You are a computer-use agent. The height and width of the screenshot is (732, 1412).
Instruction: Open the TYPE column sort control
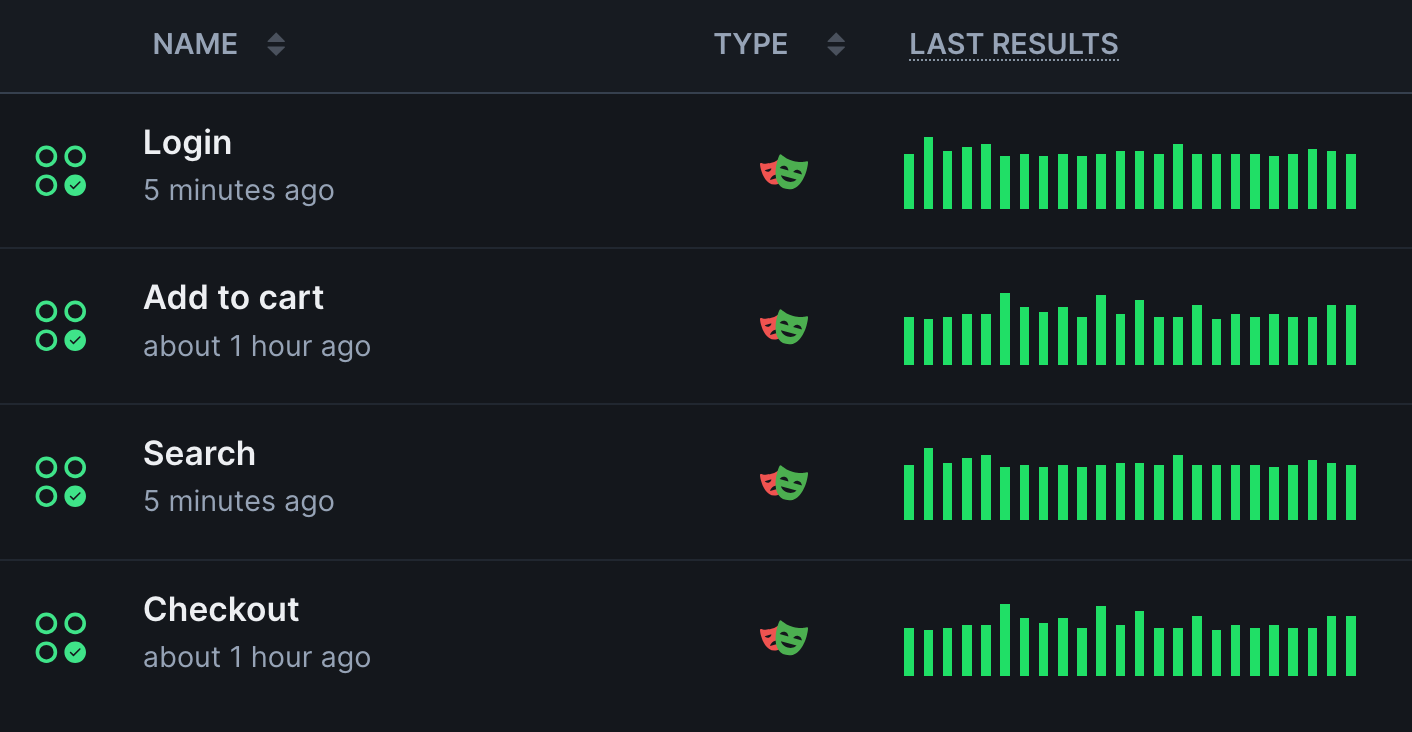(x=835, y=43)
